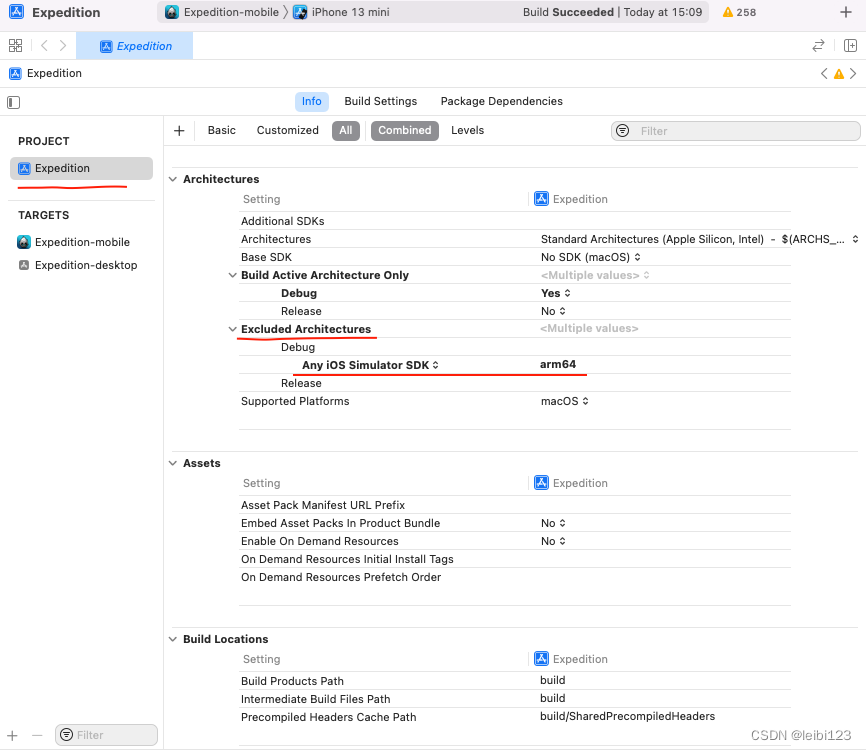Viewport: 866px width, 750px height.
Task: Click Build Succeeded status message
Action: click(x=612, y=12)
